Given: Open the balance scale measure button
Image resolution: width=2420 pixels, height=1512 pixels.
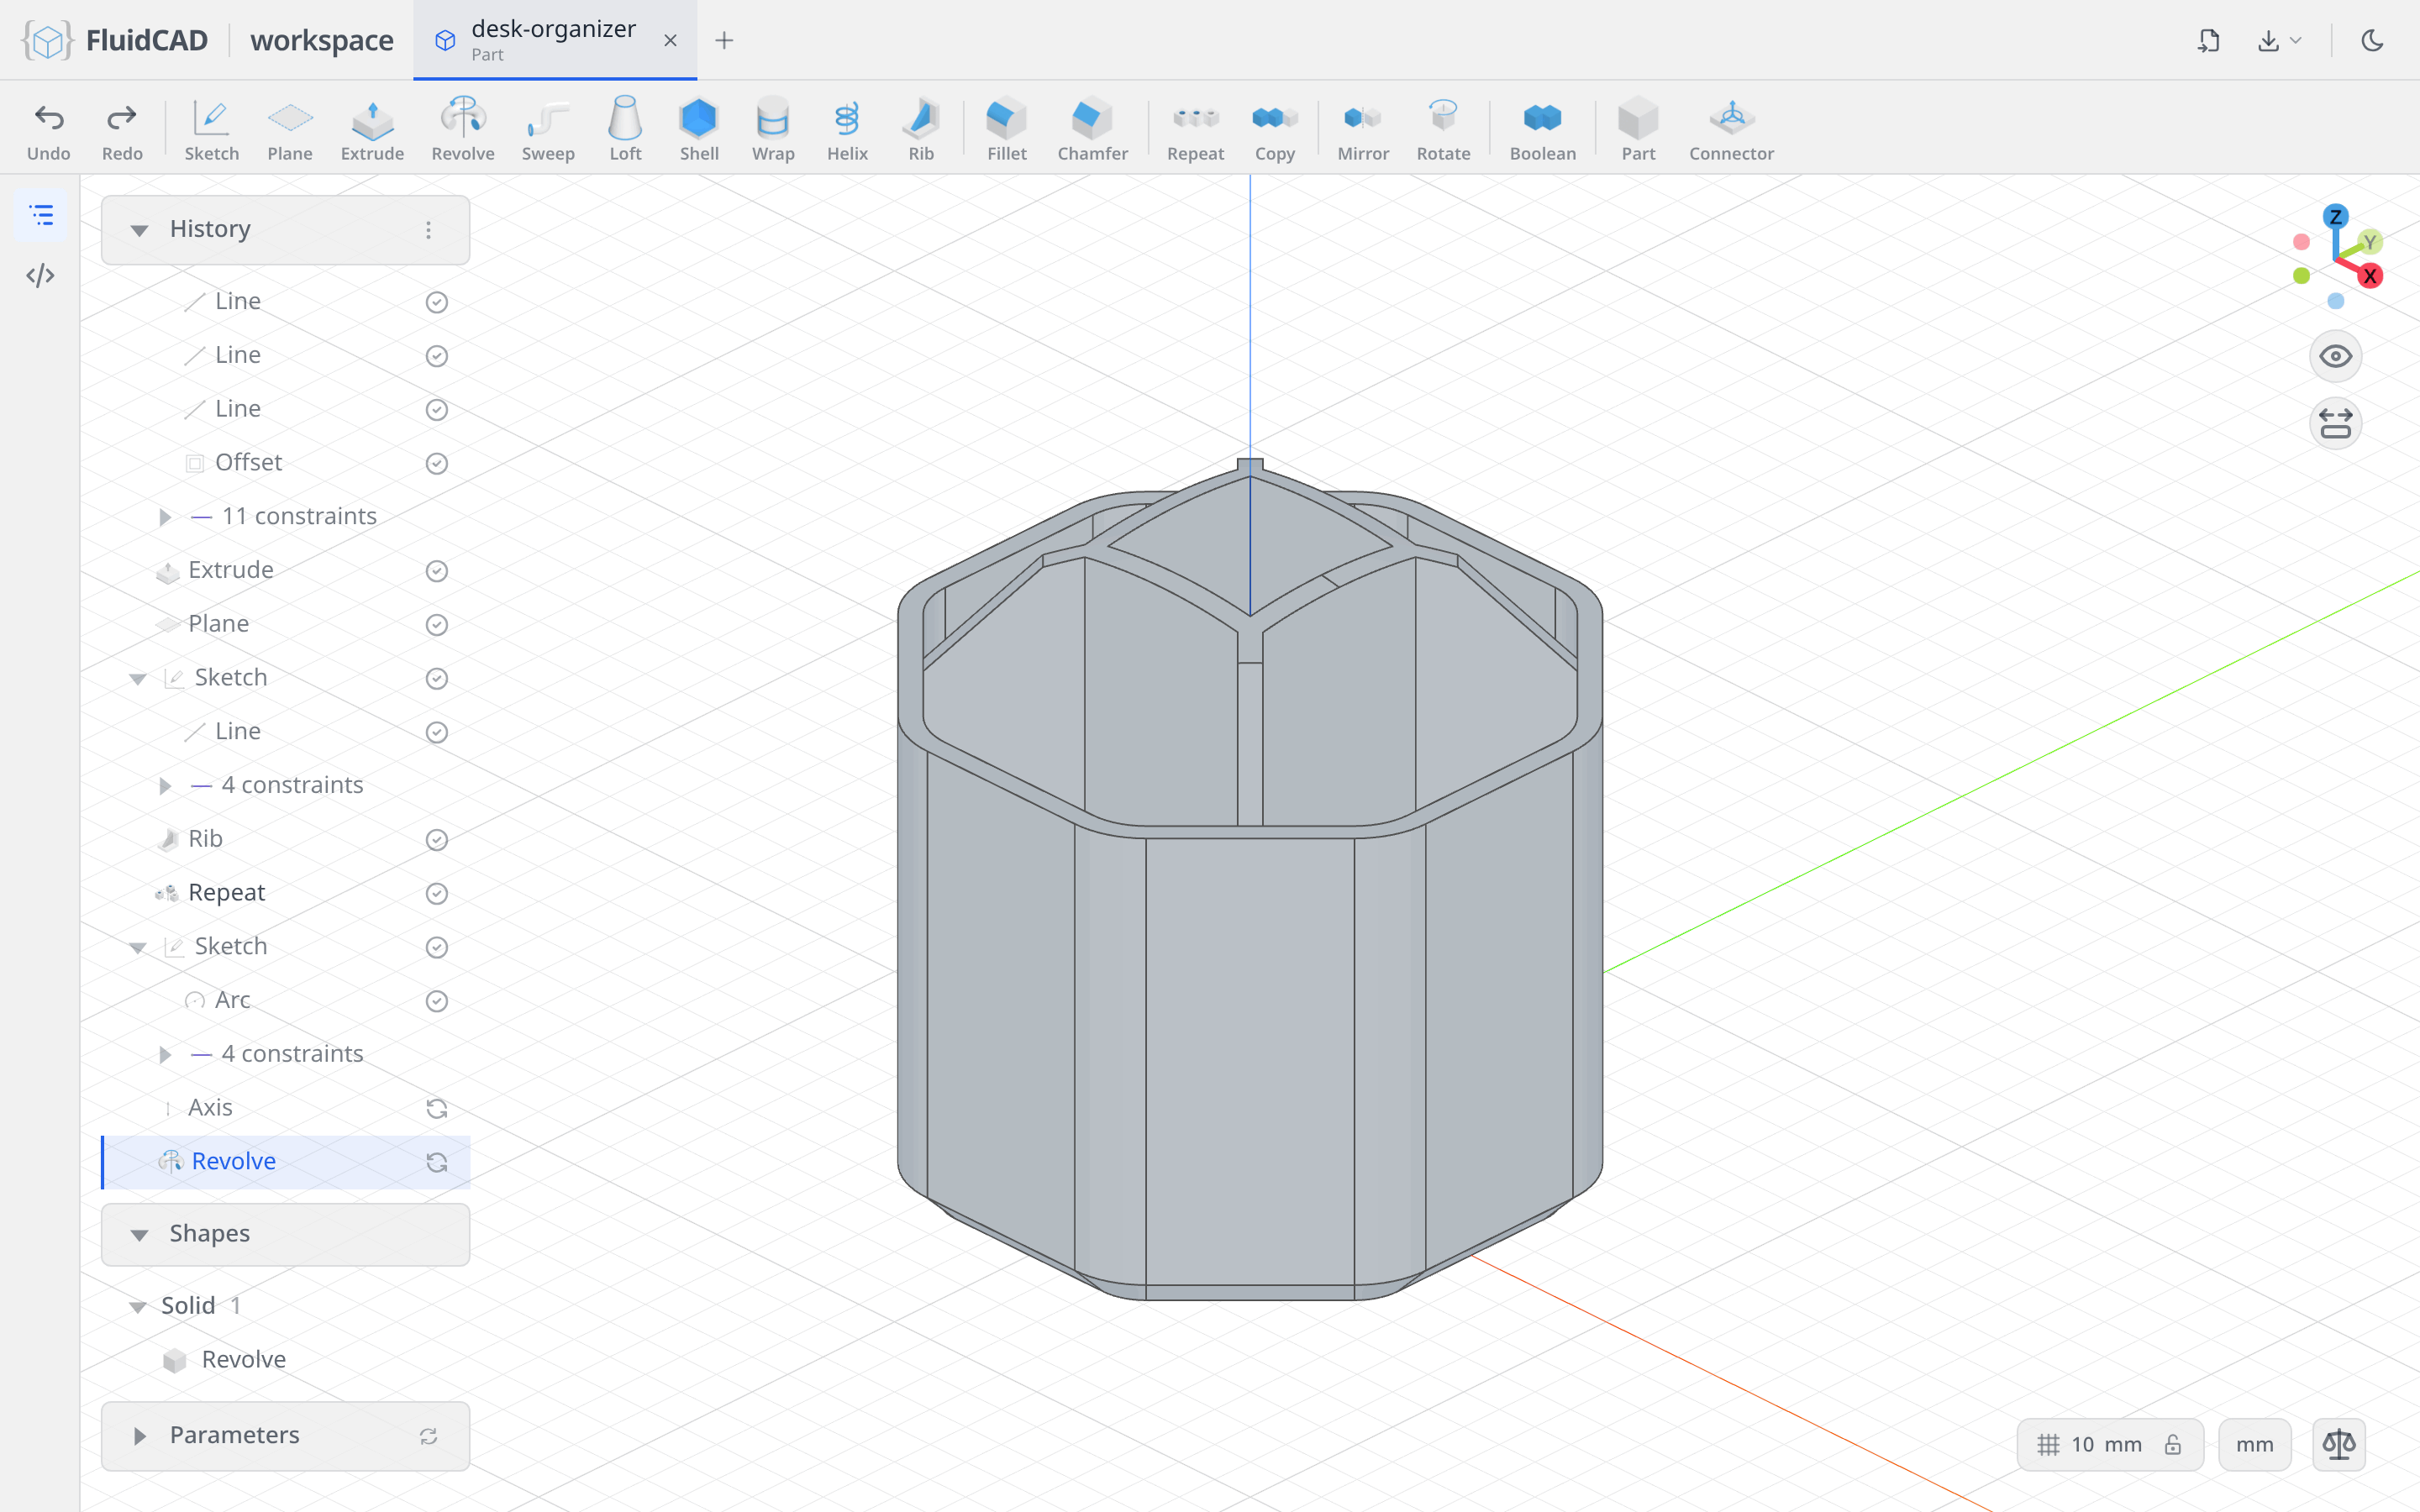Looking at the screenshot, I should pos(2338,1444).
